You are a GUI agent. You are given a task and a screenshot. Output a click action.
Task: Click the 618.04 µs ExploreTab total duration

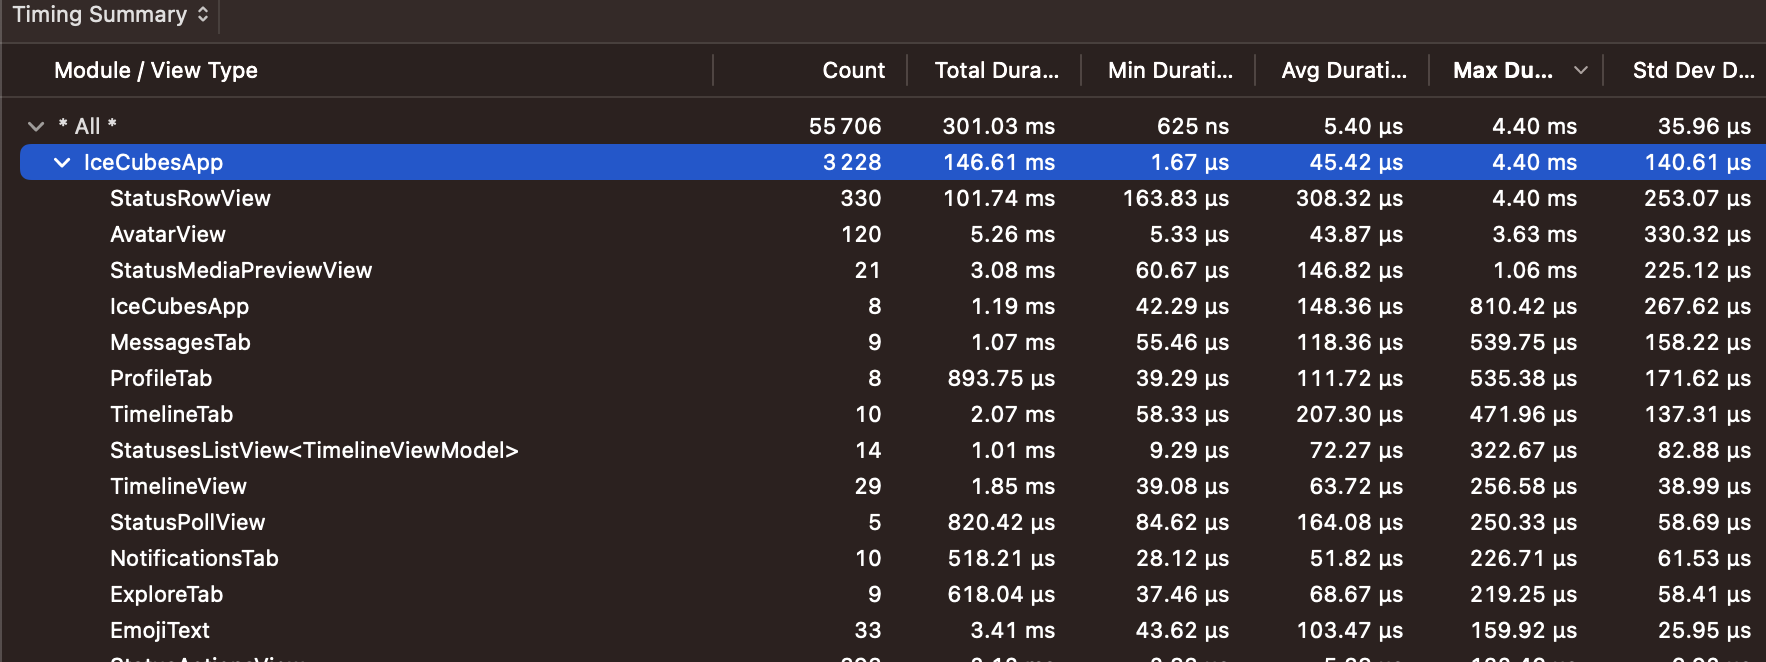1001,594
